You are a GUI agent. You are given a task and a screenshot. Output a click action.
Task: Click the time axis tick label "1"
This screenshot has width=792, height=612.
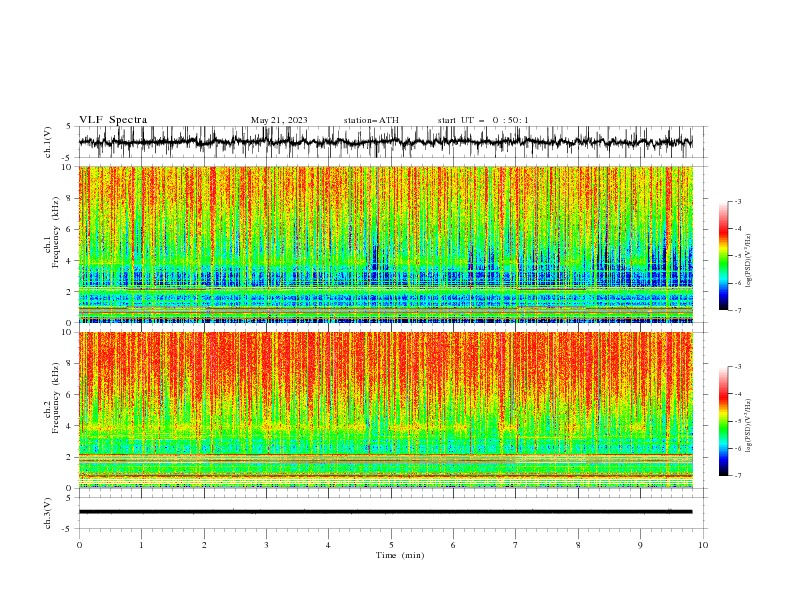point(141,545)
